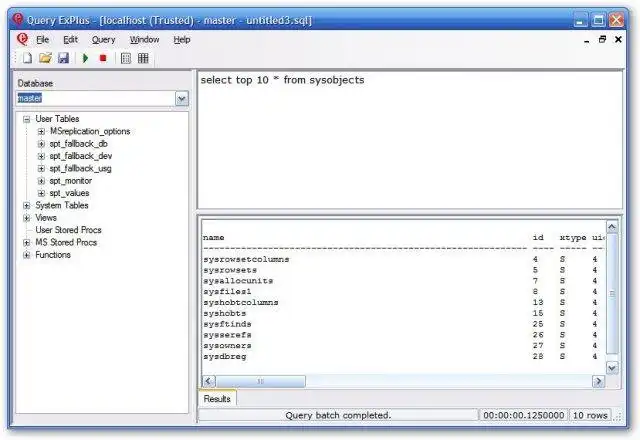640x440 pixels.
Task: Expand the spt_fallback_dev table
Action: [x=41, y=156]
